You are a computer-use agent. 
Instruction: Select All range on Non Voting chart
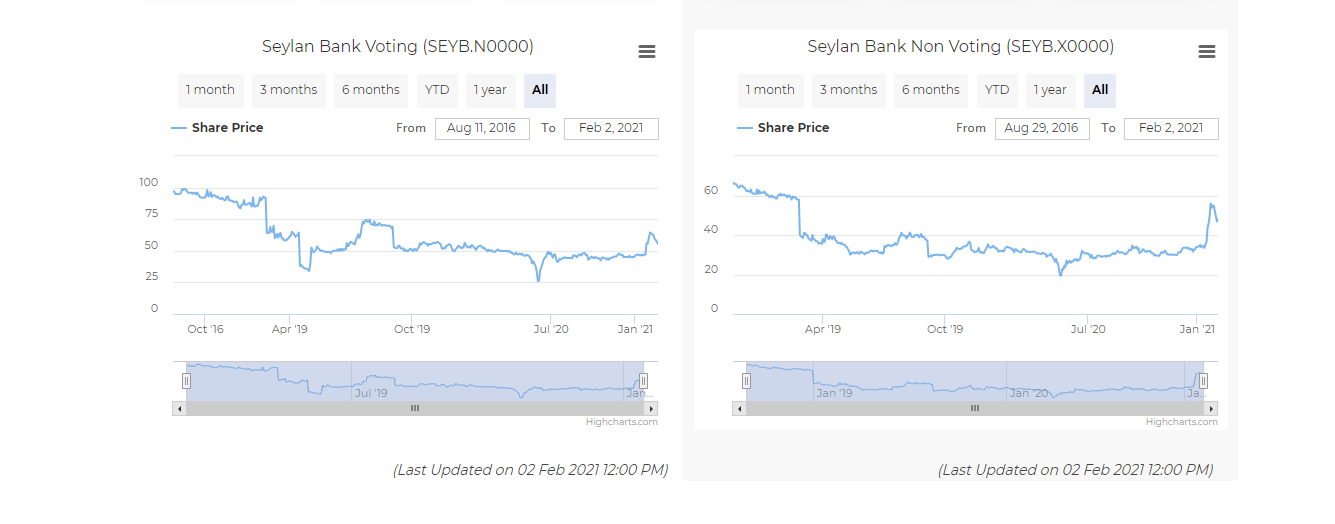point(1100,90)
